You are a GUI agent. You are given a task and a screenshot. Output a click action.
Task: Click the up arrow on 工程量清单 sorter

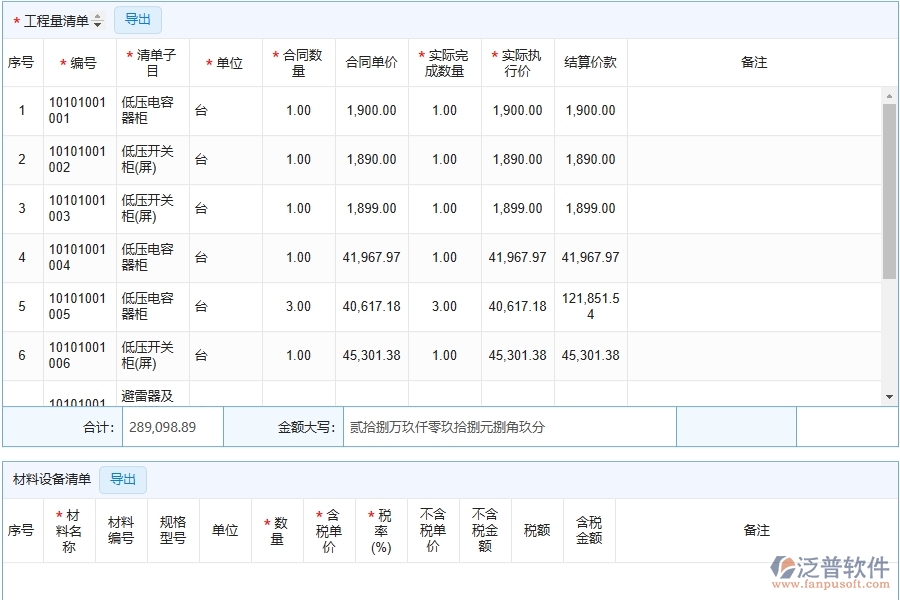97,15
